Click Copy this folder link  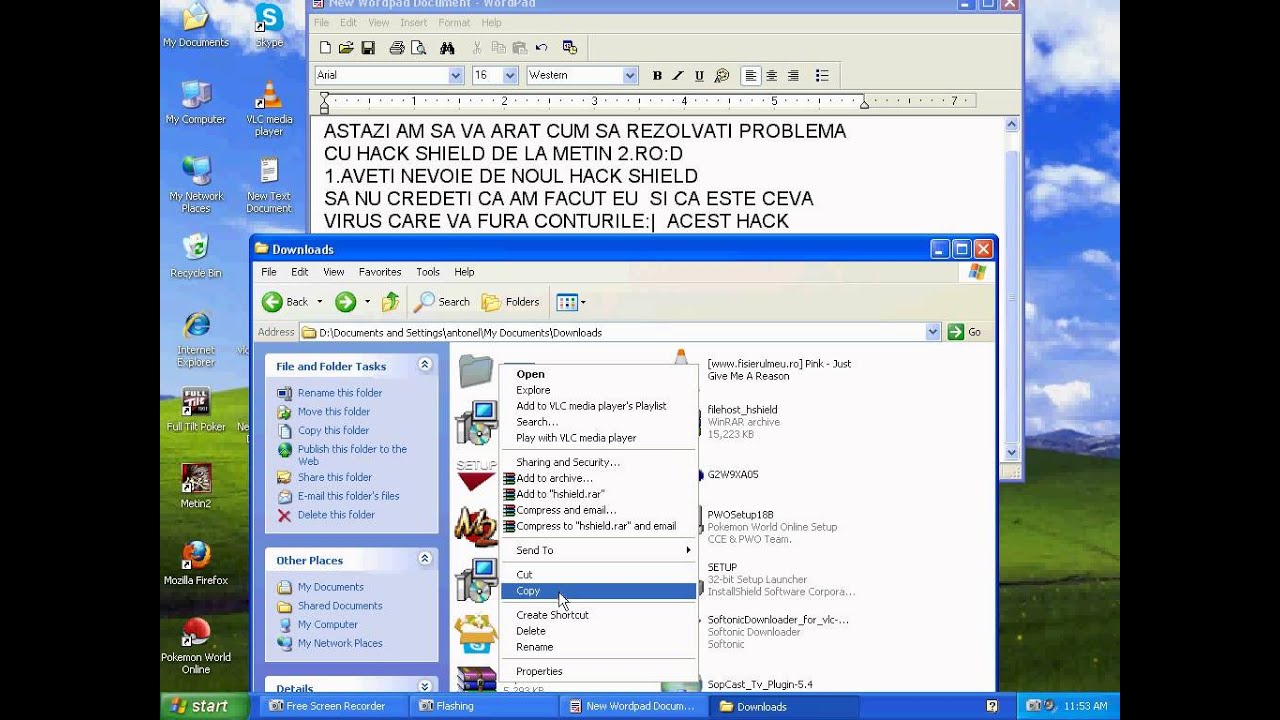(x=333, y=430)
